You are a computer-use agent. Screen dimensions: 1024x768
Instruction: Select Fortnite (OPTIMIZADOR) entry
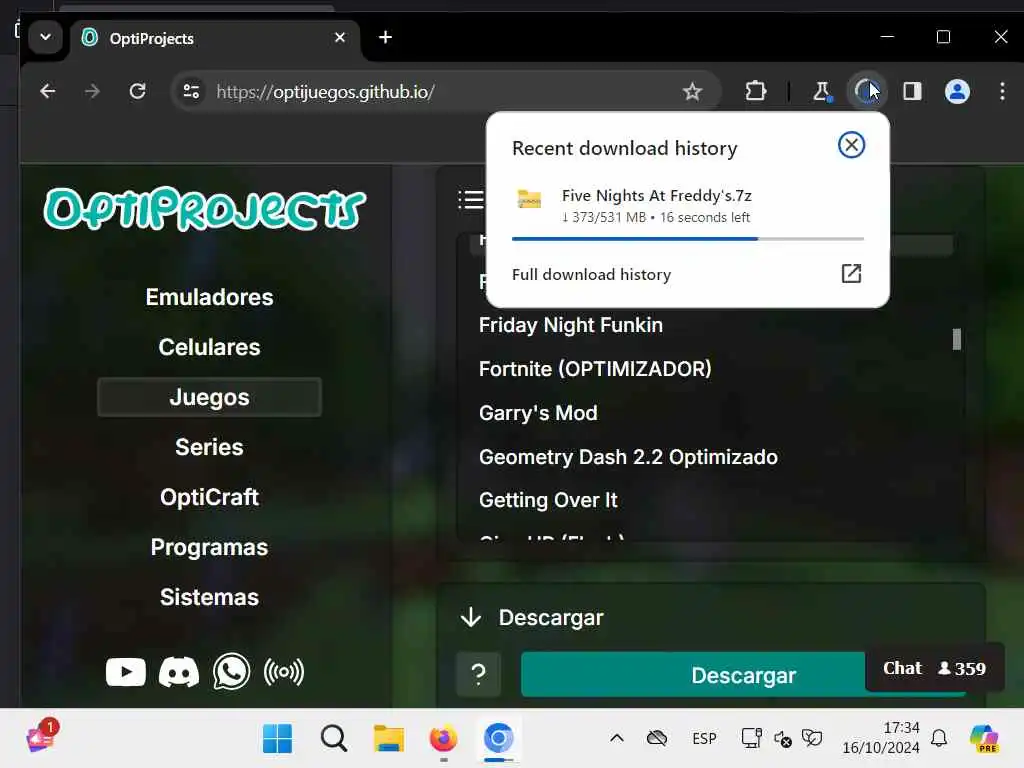[595, 369]
